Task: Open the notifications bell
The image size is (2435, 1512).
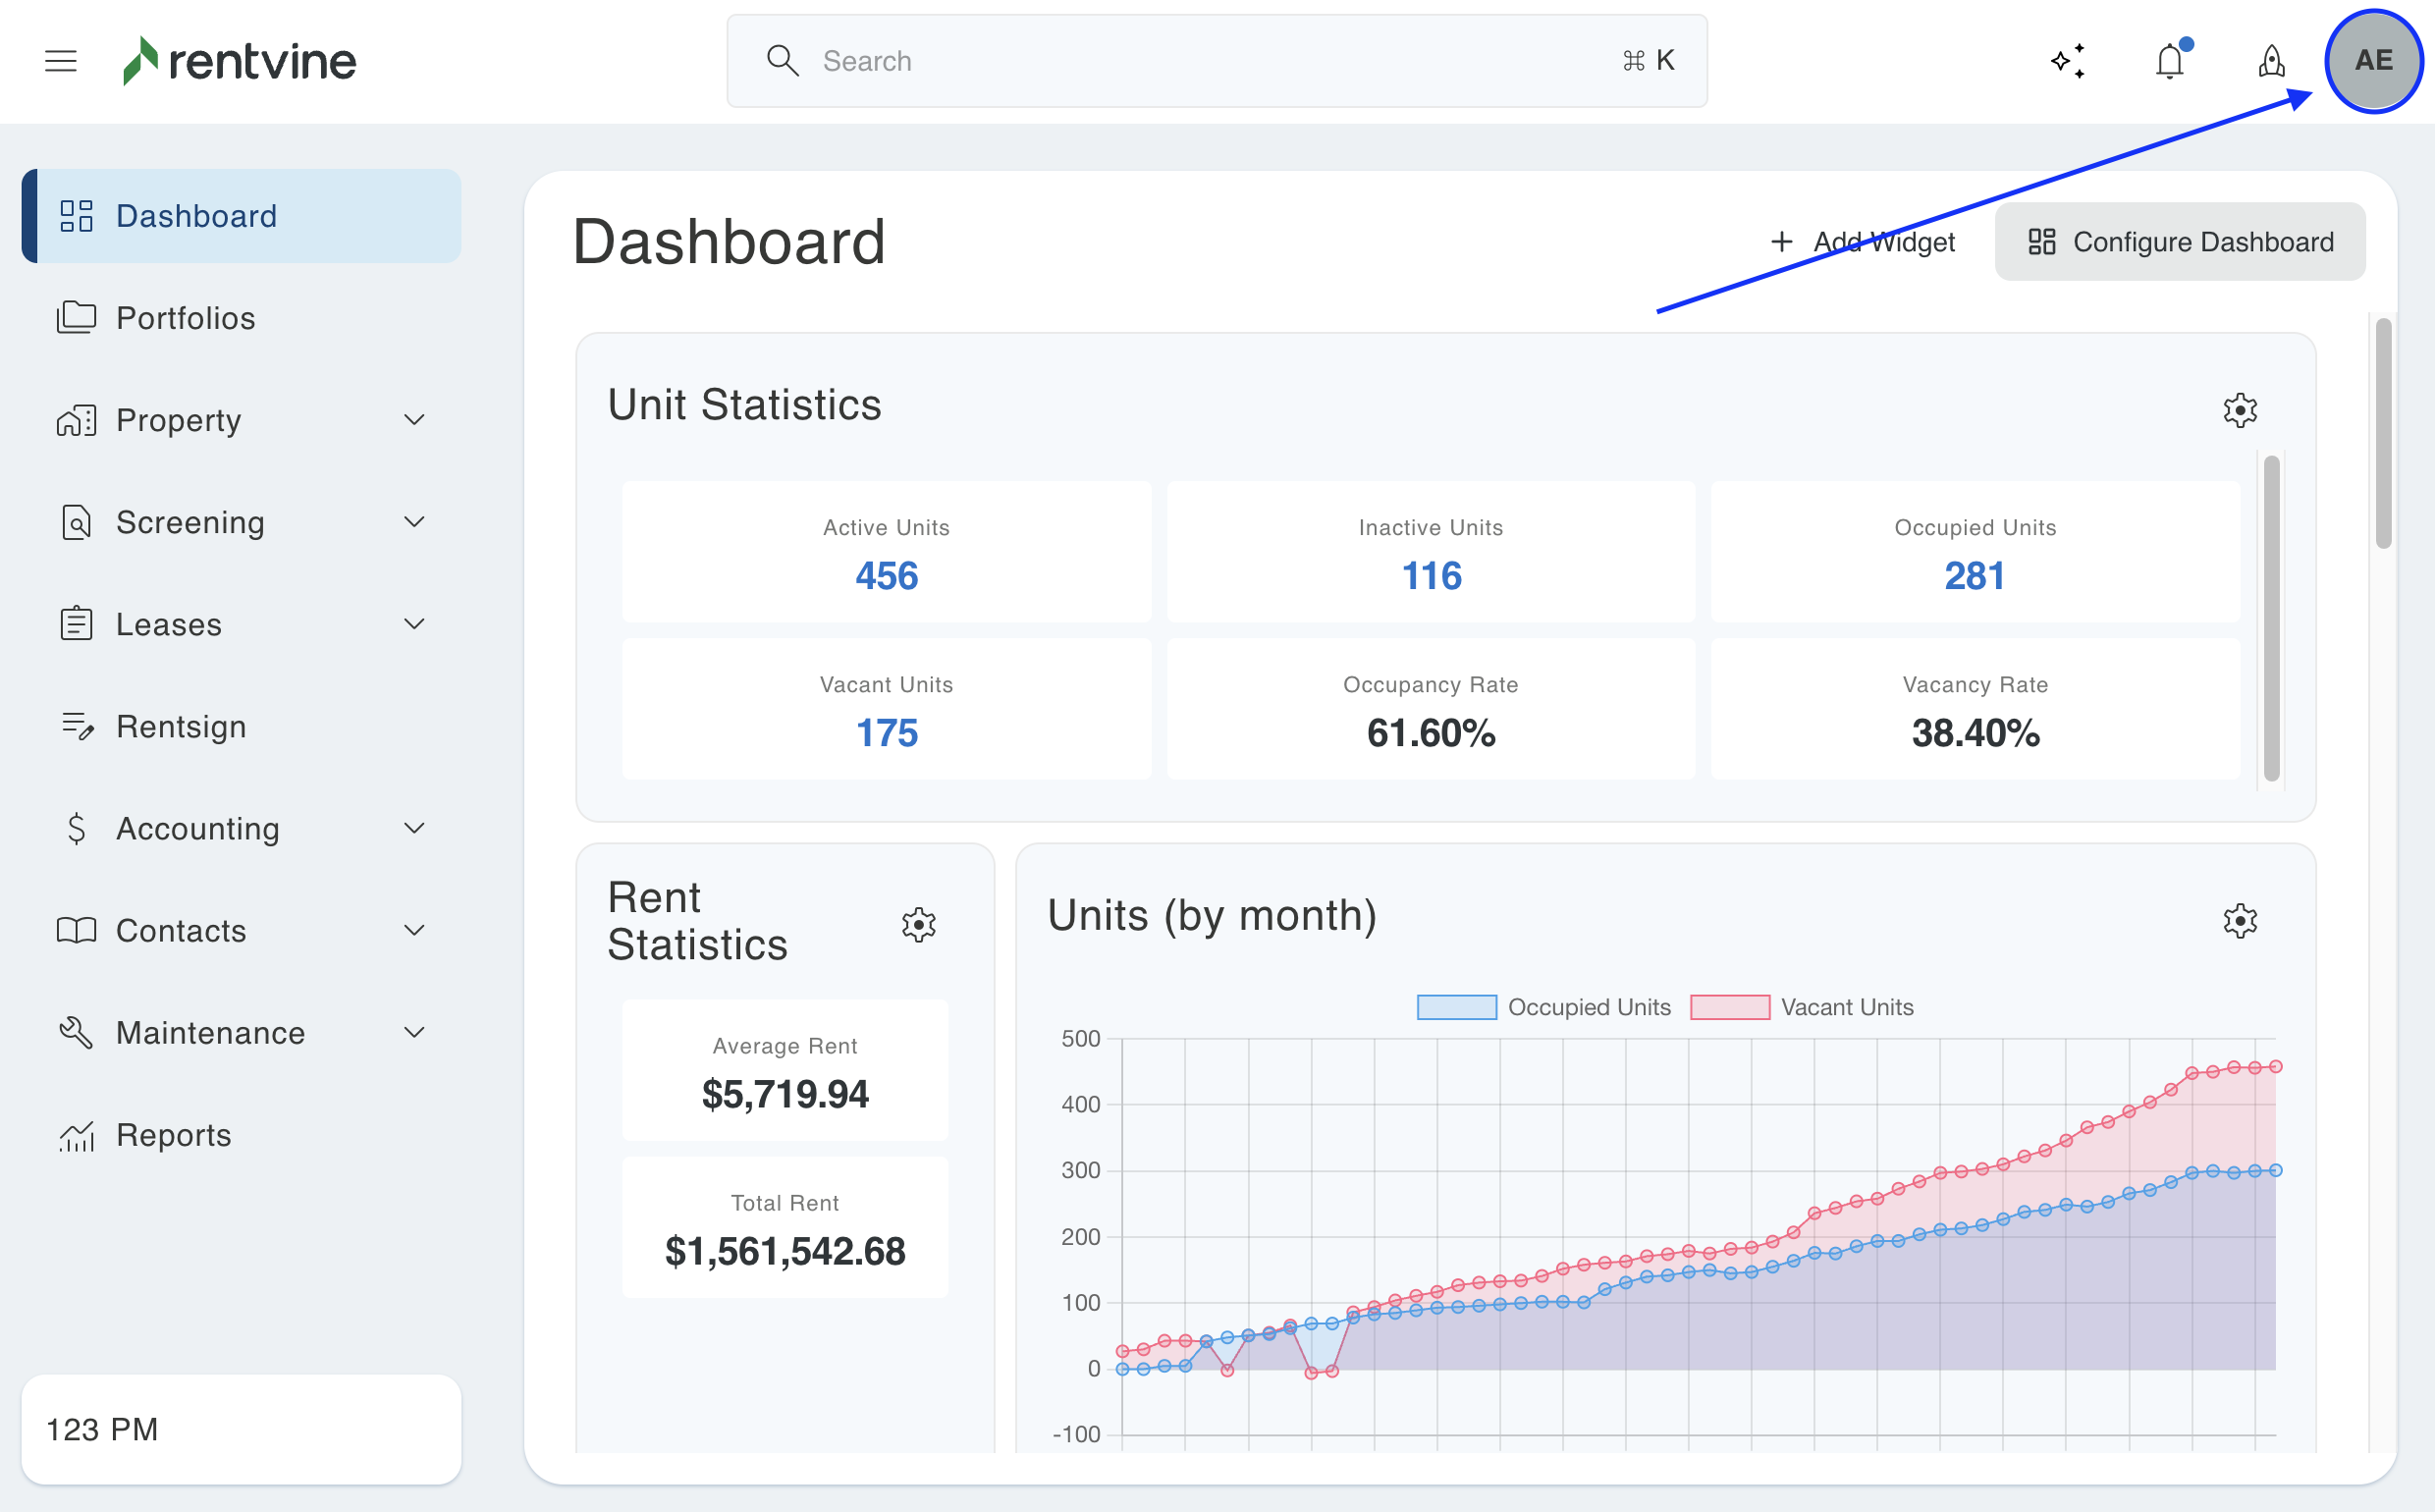Action: coord(2169,61)
